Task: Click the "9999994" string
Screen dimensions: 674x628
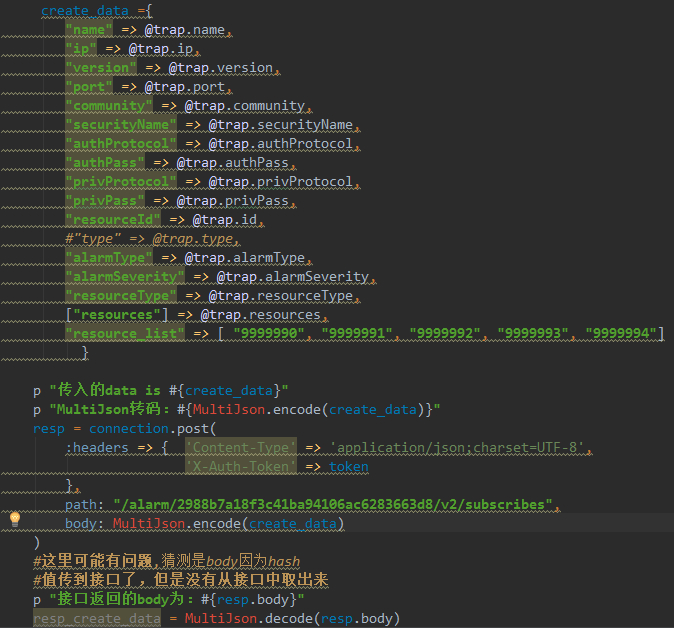Action: pos(621,334)
